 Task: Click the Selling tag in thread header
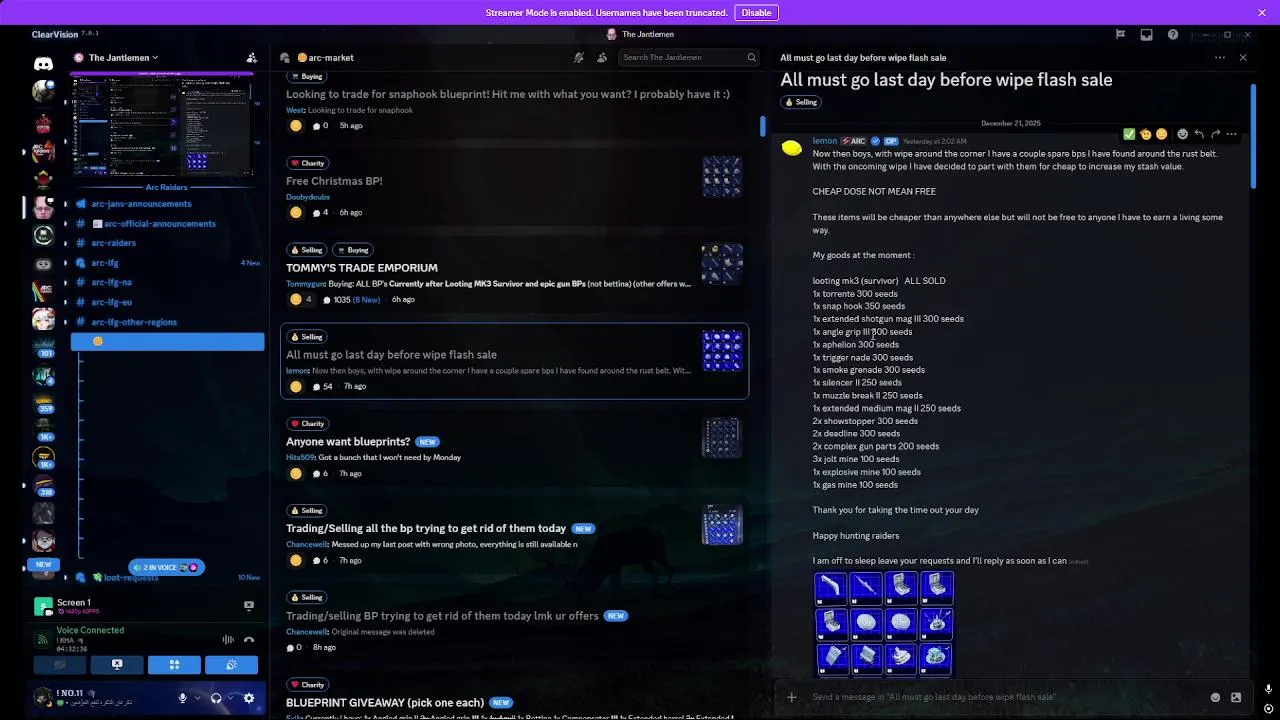coord(801,102)
